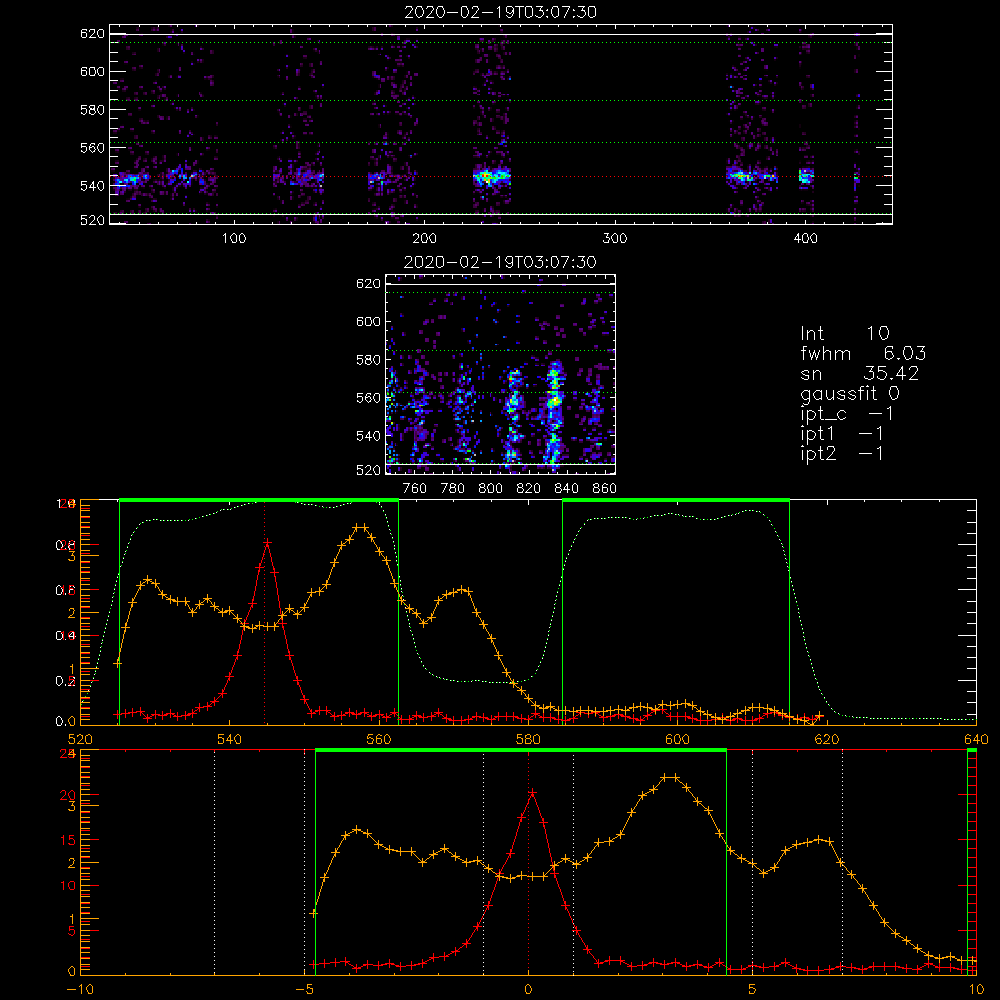1000x1000 pixels.
Task: Click the timestamp title above the wide top image
Action: pyautogui.click(x=501, y=12)
